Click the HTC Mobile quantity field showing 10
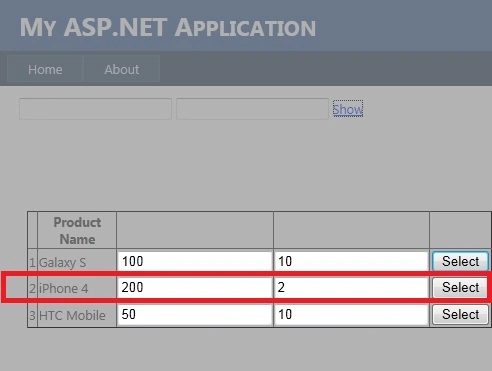The width and height of the screenshot is (492, 371). tap(351, 314)
